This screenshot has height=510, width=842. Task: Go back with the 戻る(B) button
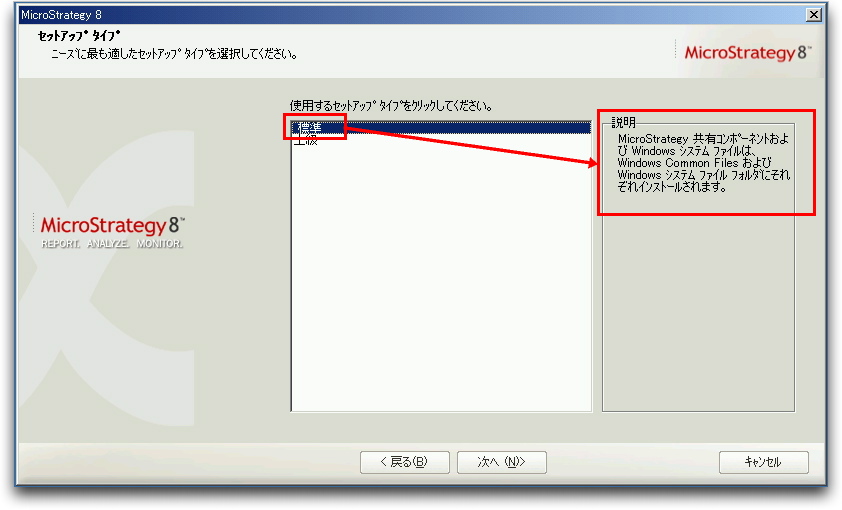[404, 462]
